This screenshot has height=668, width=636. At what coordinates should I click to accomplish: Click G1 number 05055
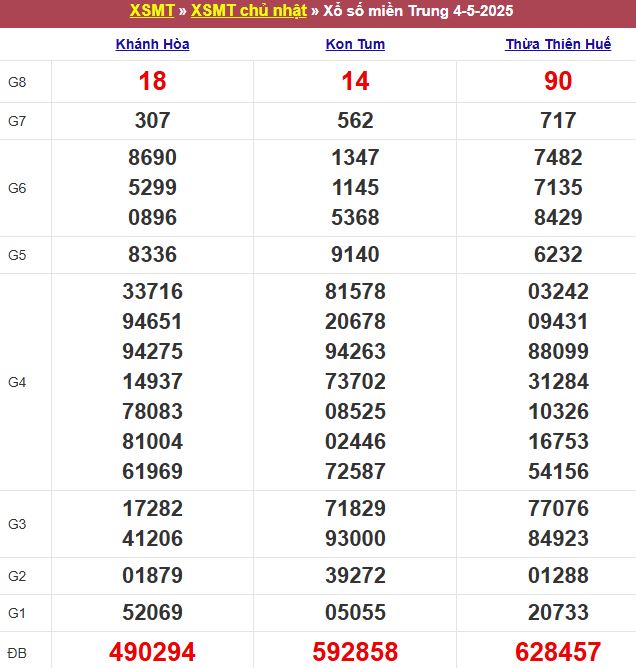355,612
